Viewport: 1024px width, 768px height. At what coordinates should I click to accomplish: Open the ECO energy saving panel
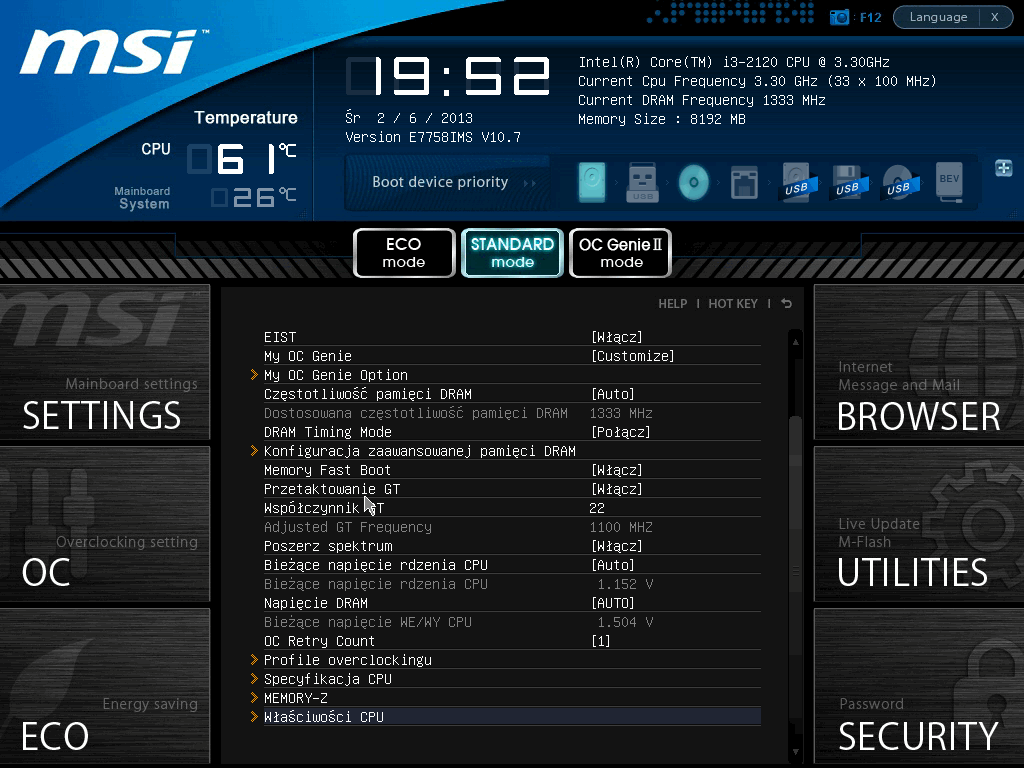point(104,686)
